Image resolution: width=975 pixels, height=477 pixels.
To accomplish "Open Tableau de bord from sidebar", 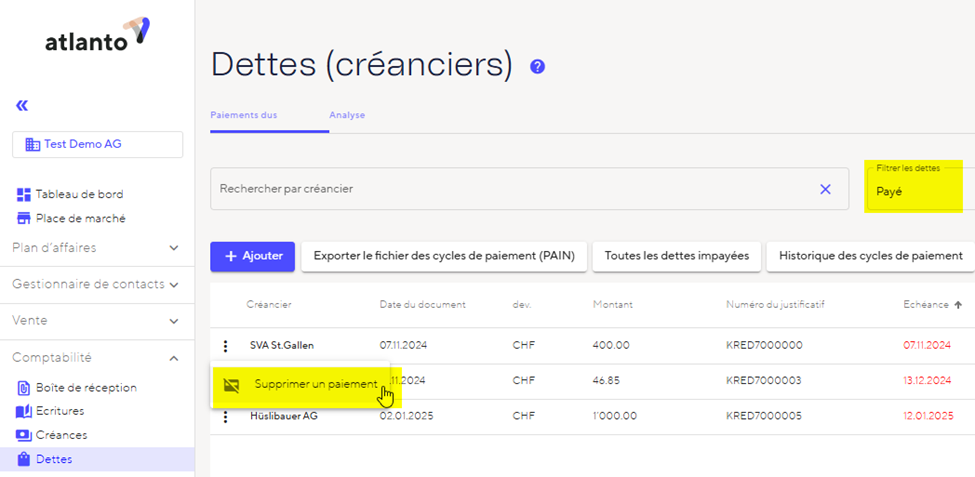I will click(79, 194).
